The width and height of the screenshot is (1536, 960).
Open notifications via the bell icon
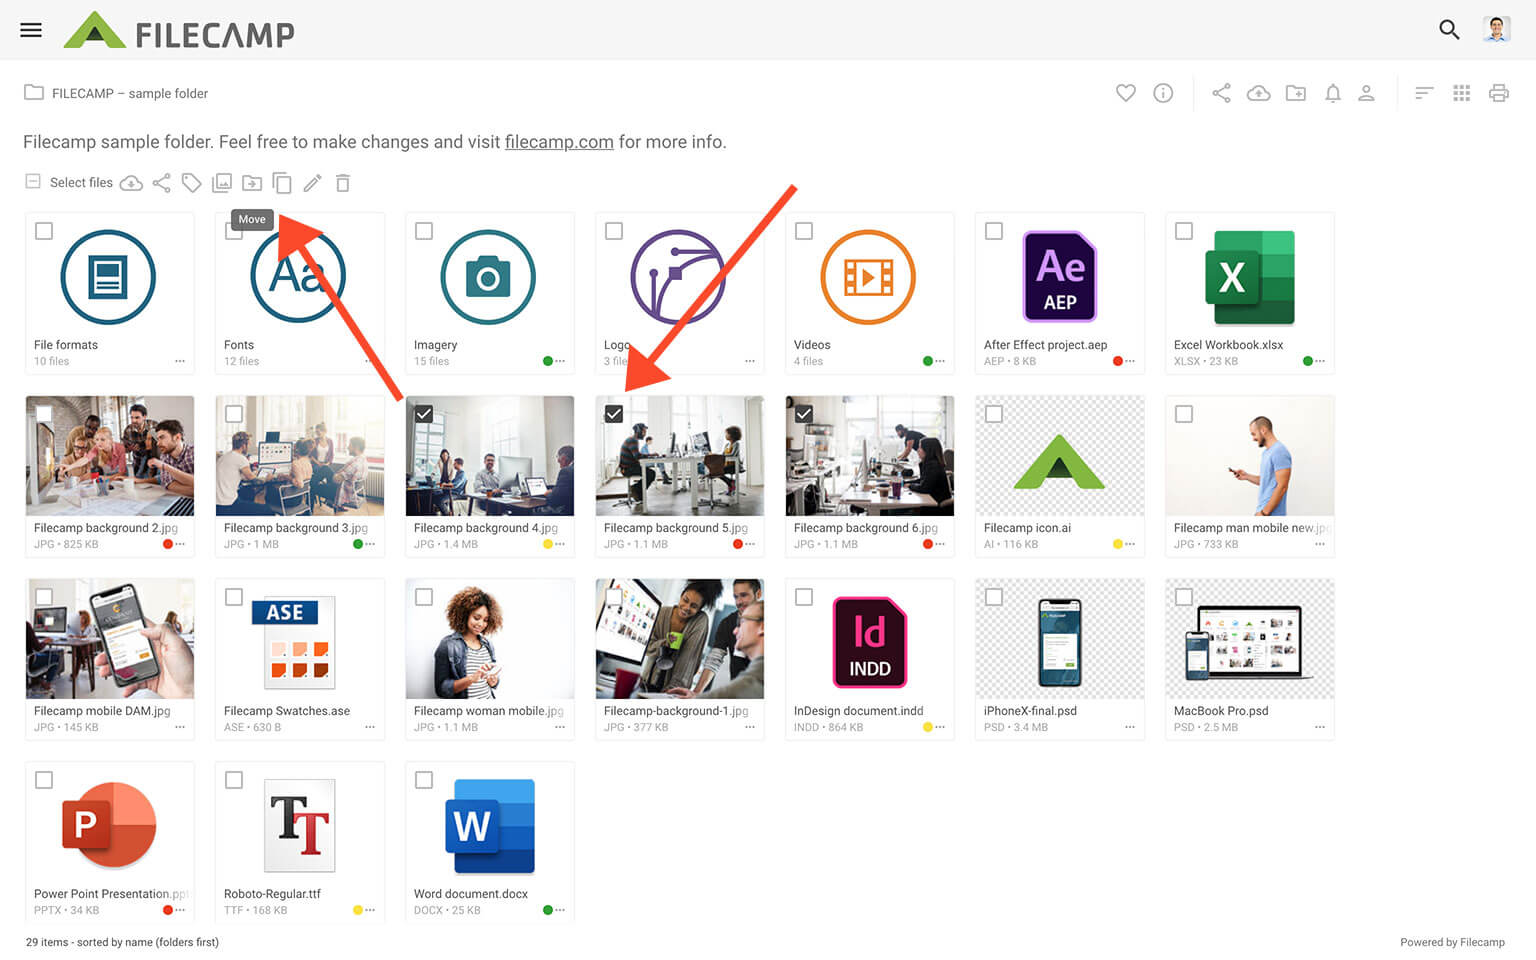click(x=1333, y=93)
